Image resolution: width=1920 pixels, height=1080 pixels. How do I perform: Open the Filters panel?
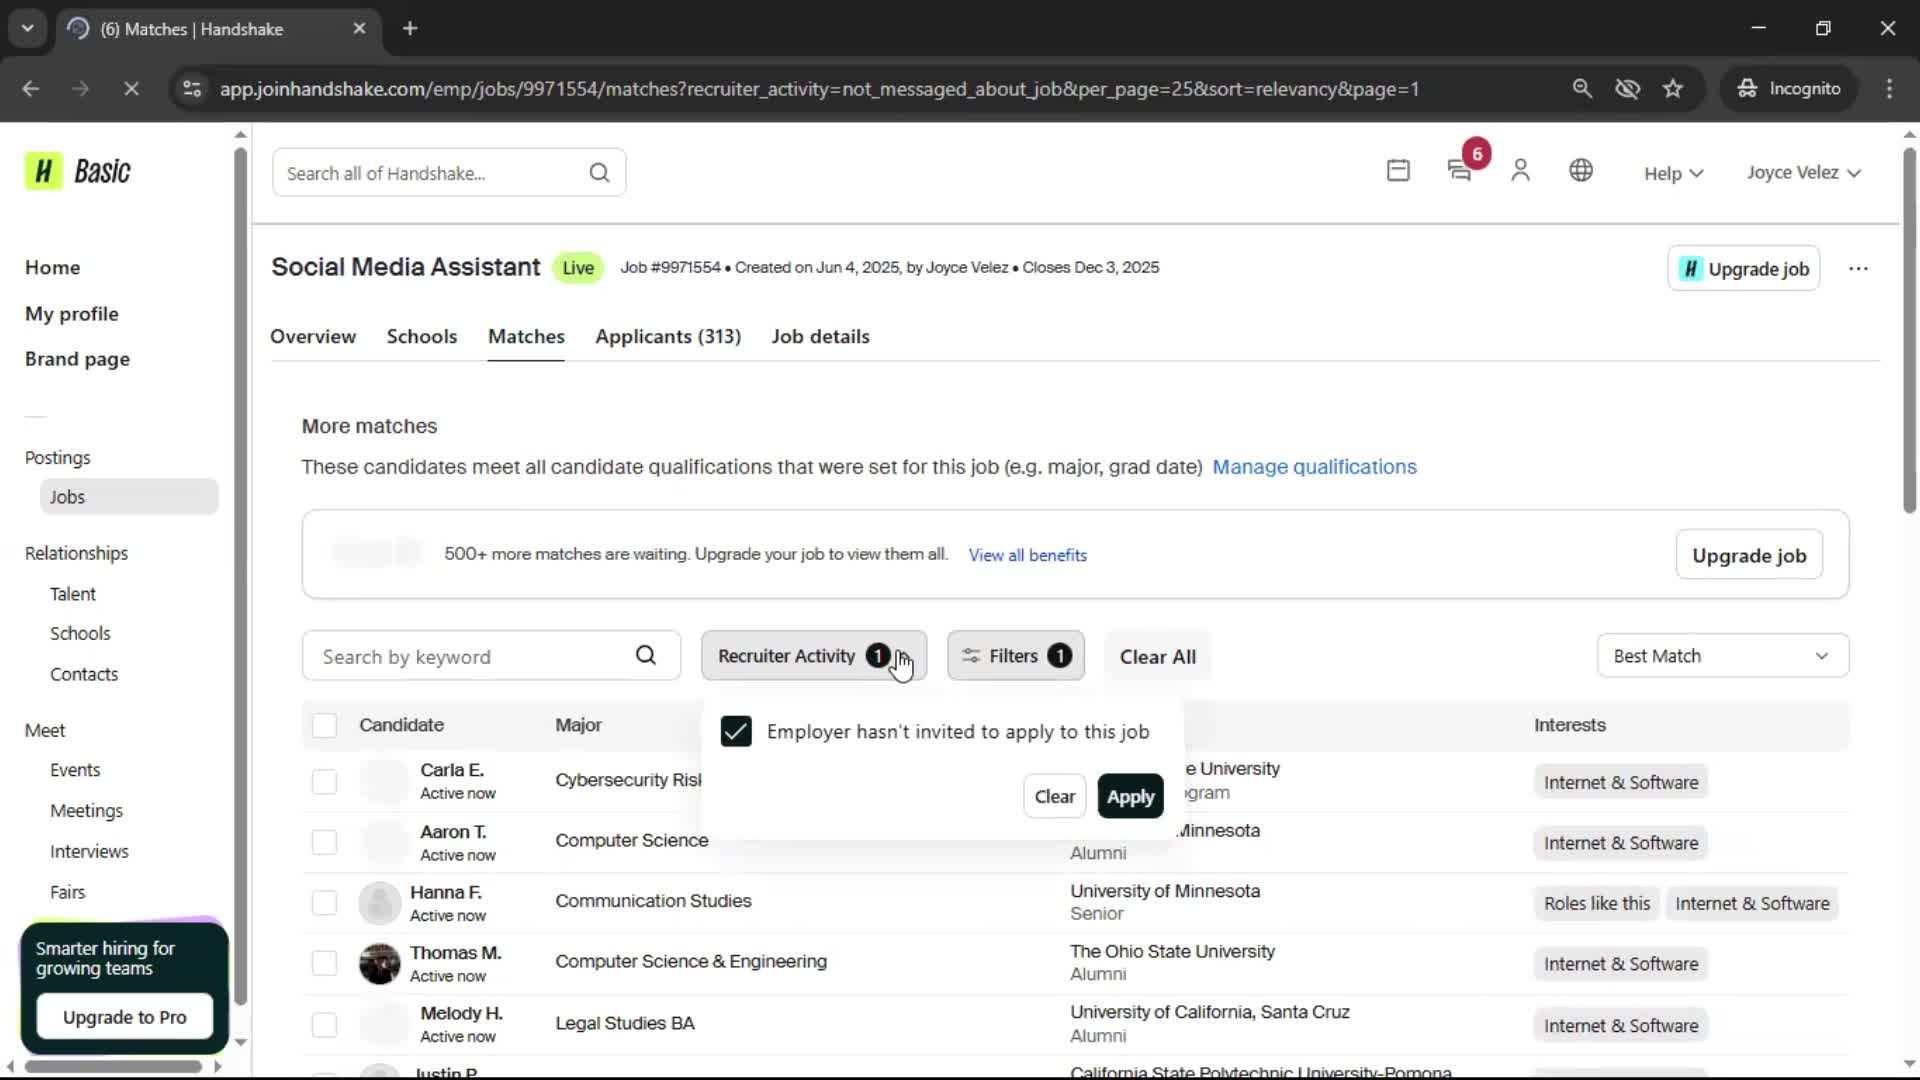pos(1015,656)
